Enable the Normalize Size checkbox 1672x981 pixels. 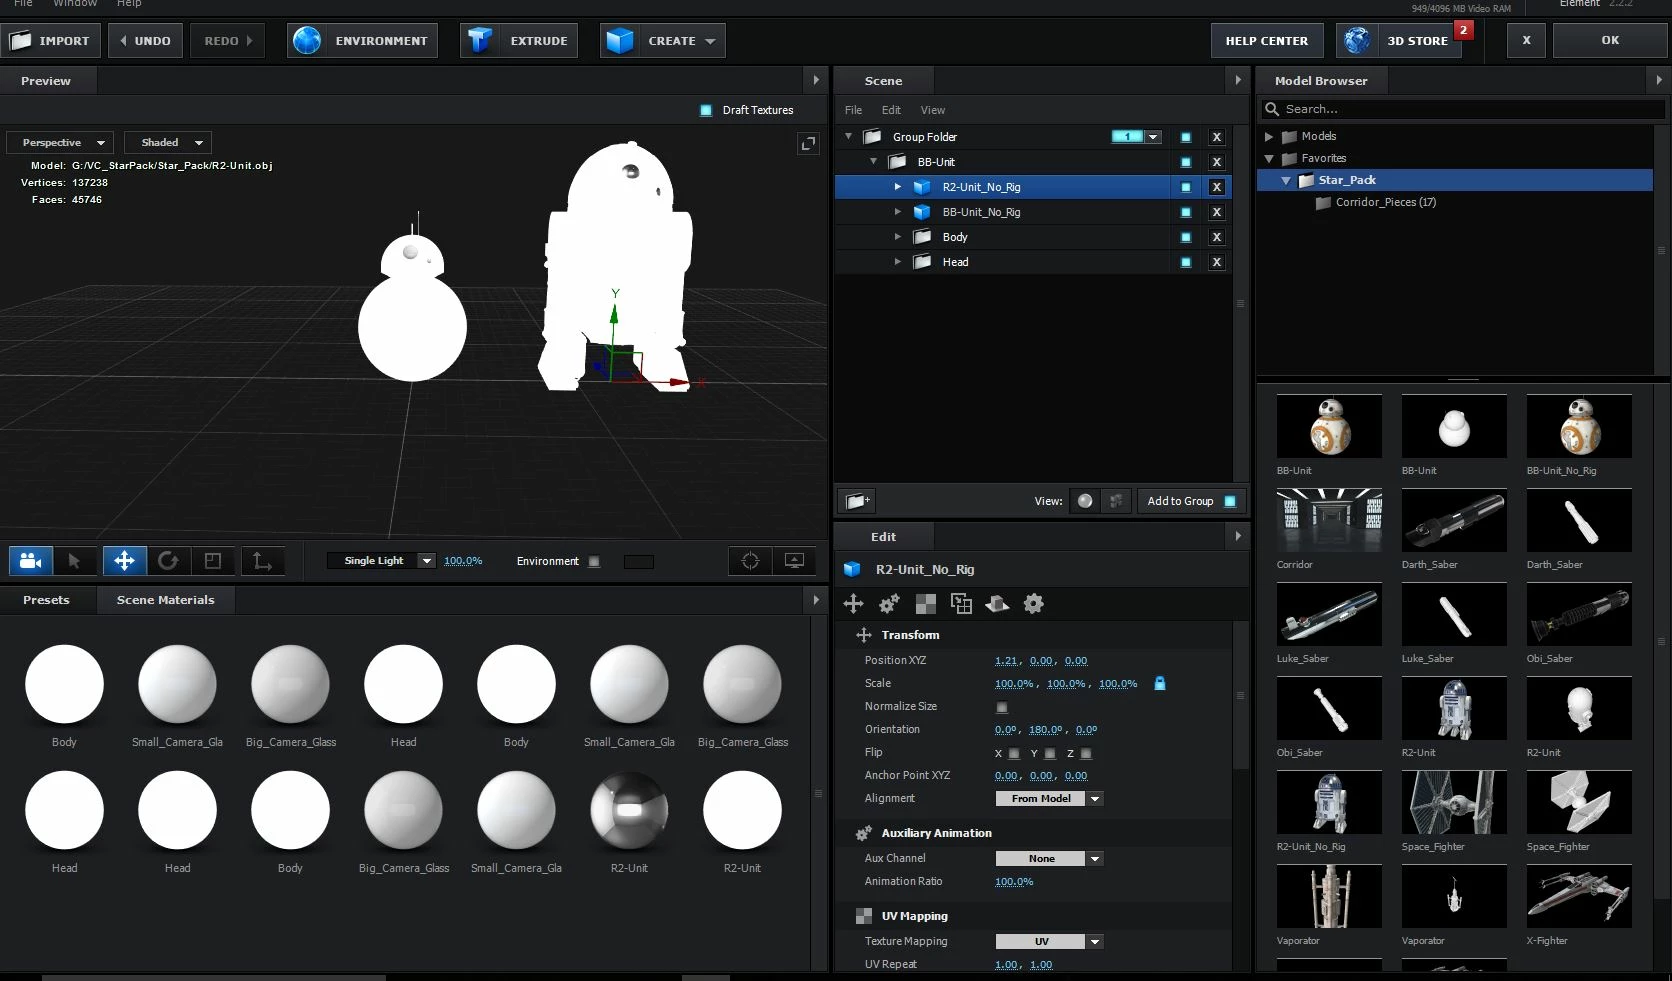point(1002,707)
